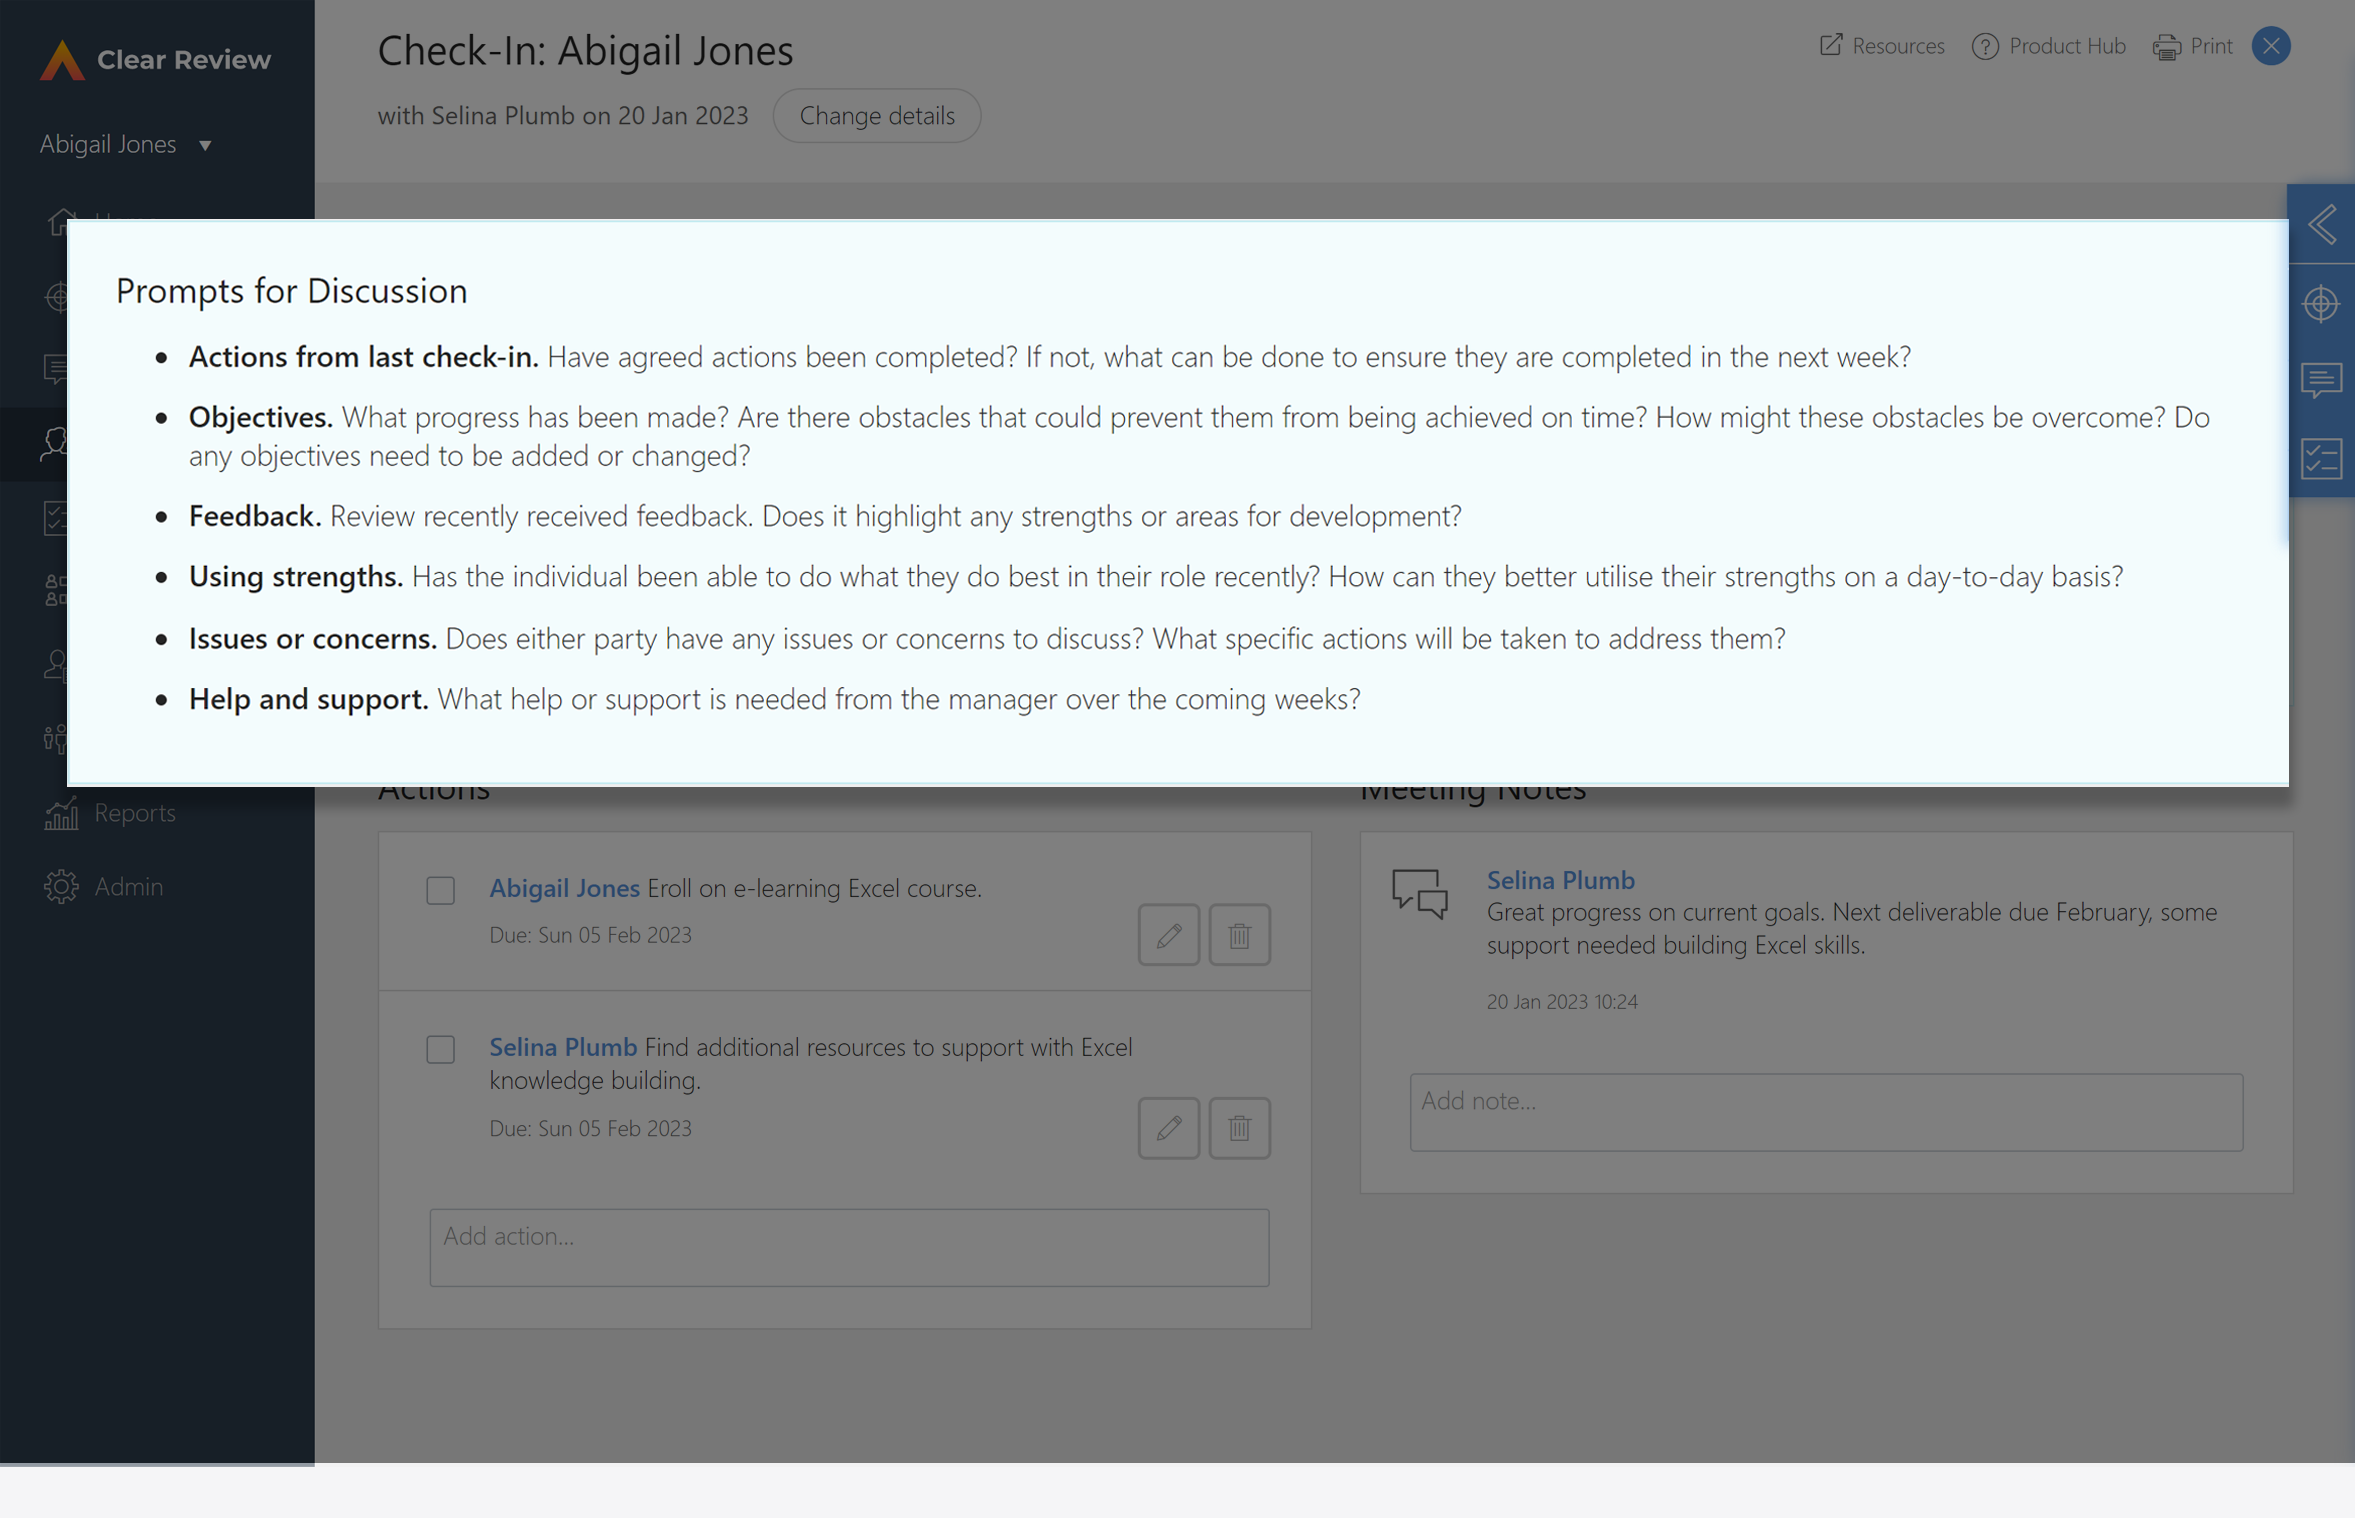Image resolution: width=2355 pixels, height=1518 pixels.
Task: Click the Change details button
Action: (x=877, y=116)
